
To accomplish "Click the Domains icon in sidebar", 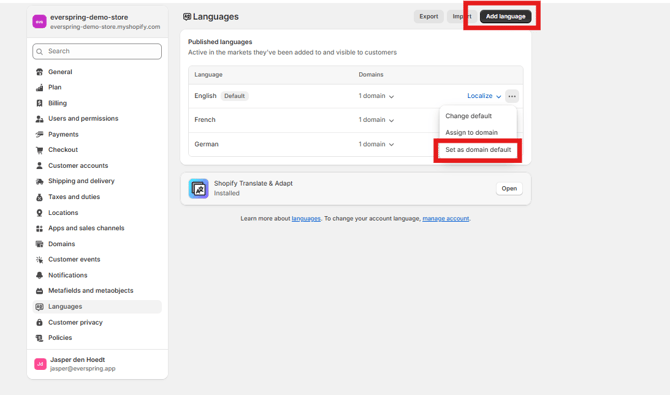I will pyautogui.click(x=39, y=244).
